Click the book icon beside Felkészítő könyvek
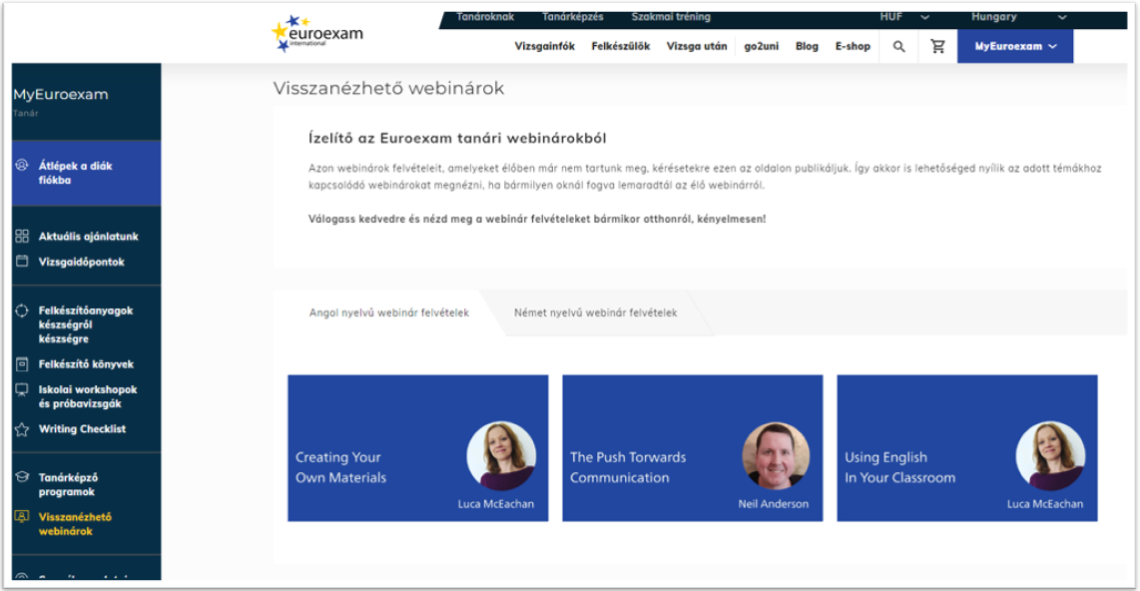 click(x=23, y=363)
